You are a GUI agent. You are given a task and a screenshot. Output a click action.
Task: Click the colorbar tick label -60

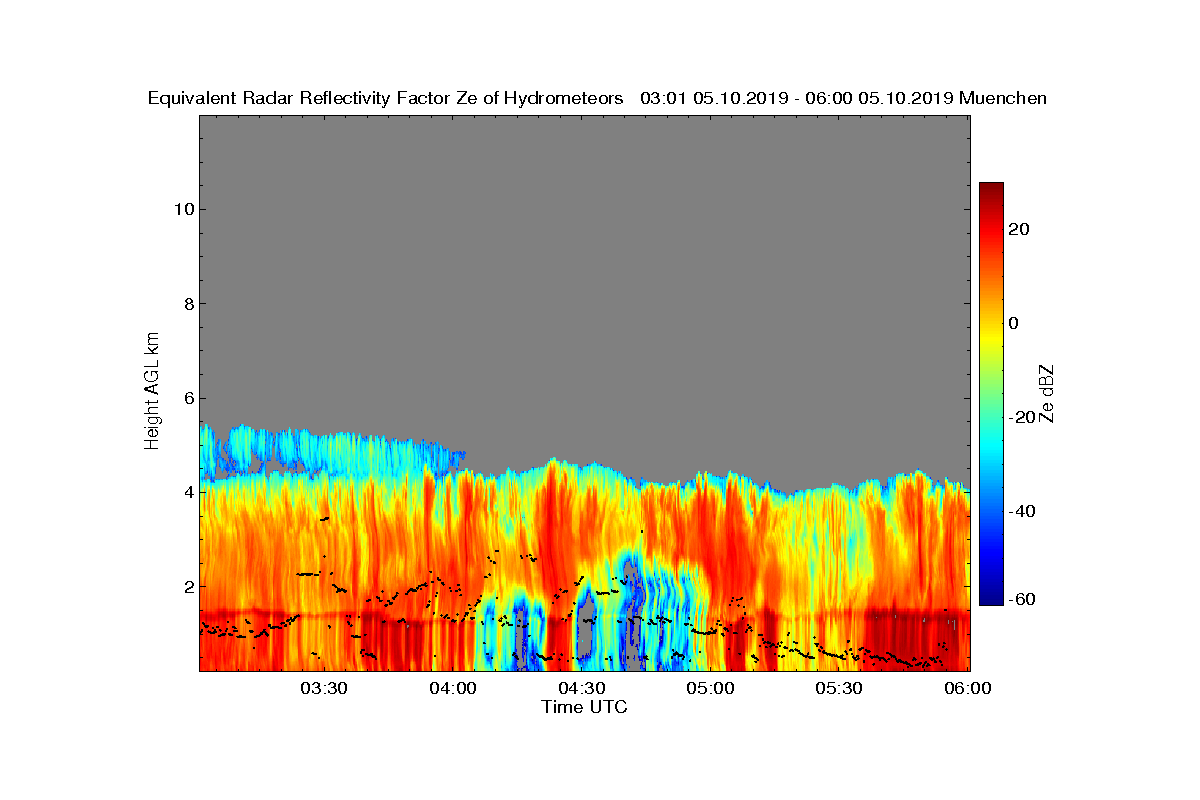[1022, 599]
